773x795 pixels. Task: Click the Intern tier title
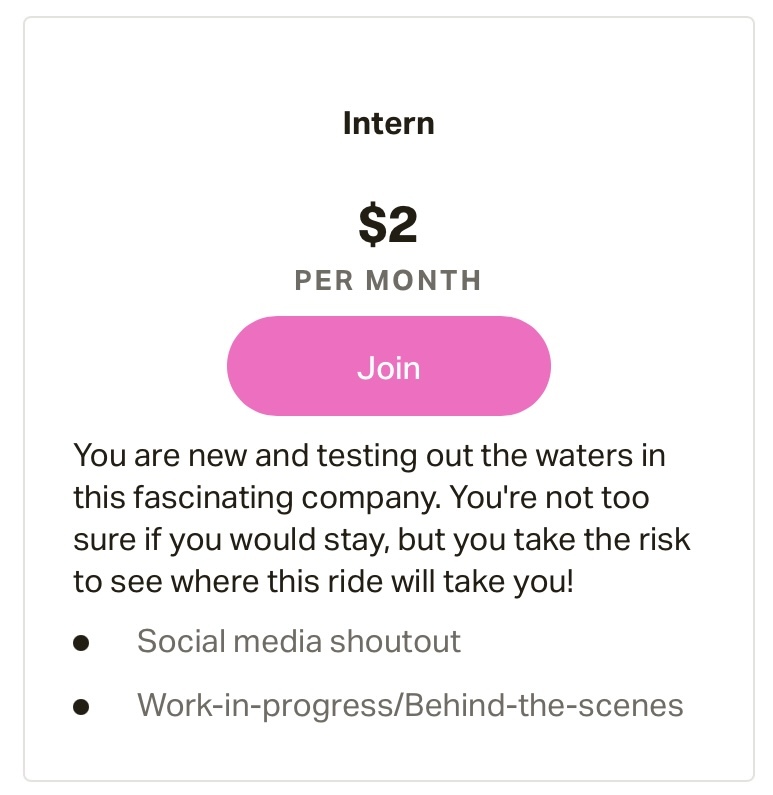[388, 124]
